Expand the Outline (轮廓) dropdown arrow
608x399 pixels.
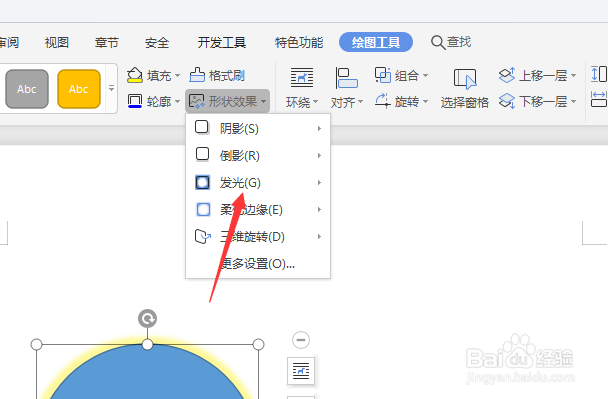(x=178, y=102)
